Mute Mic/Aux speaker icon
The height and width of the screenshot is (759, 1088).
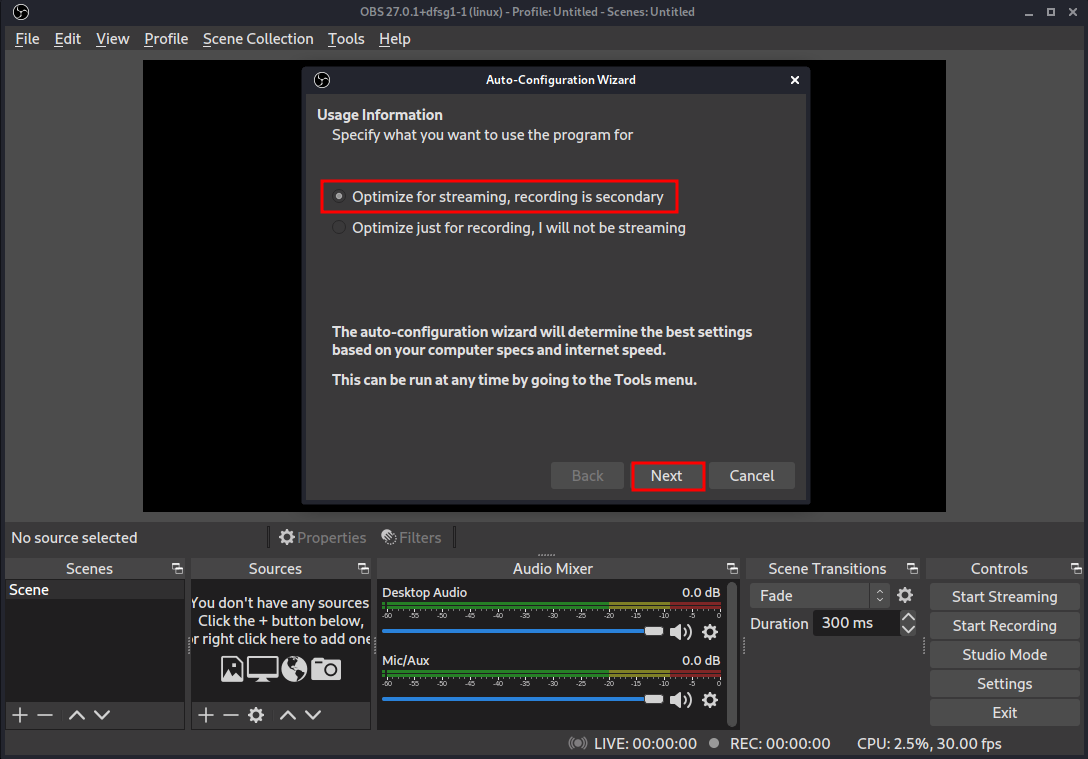681,700
